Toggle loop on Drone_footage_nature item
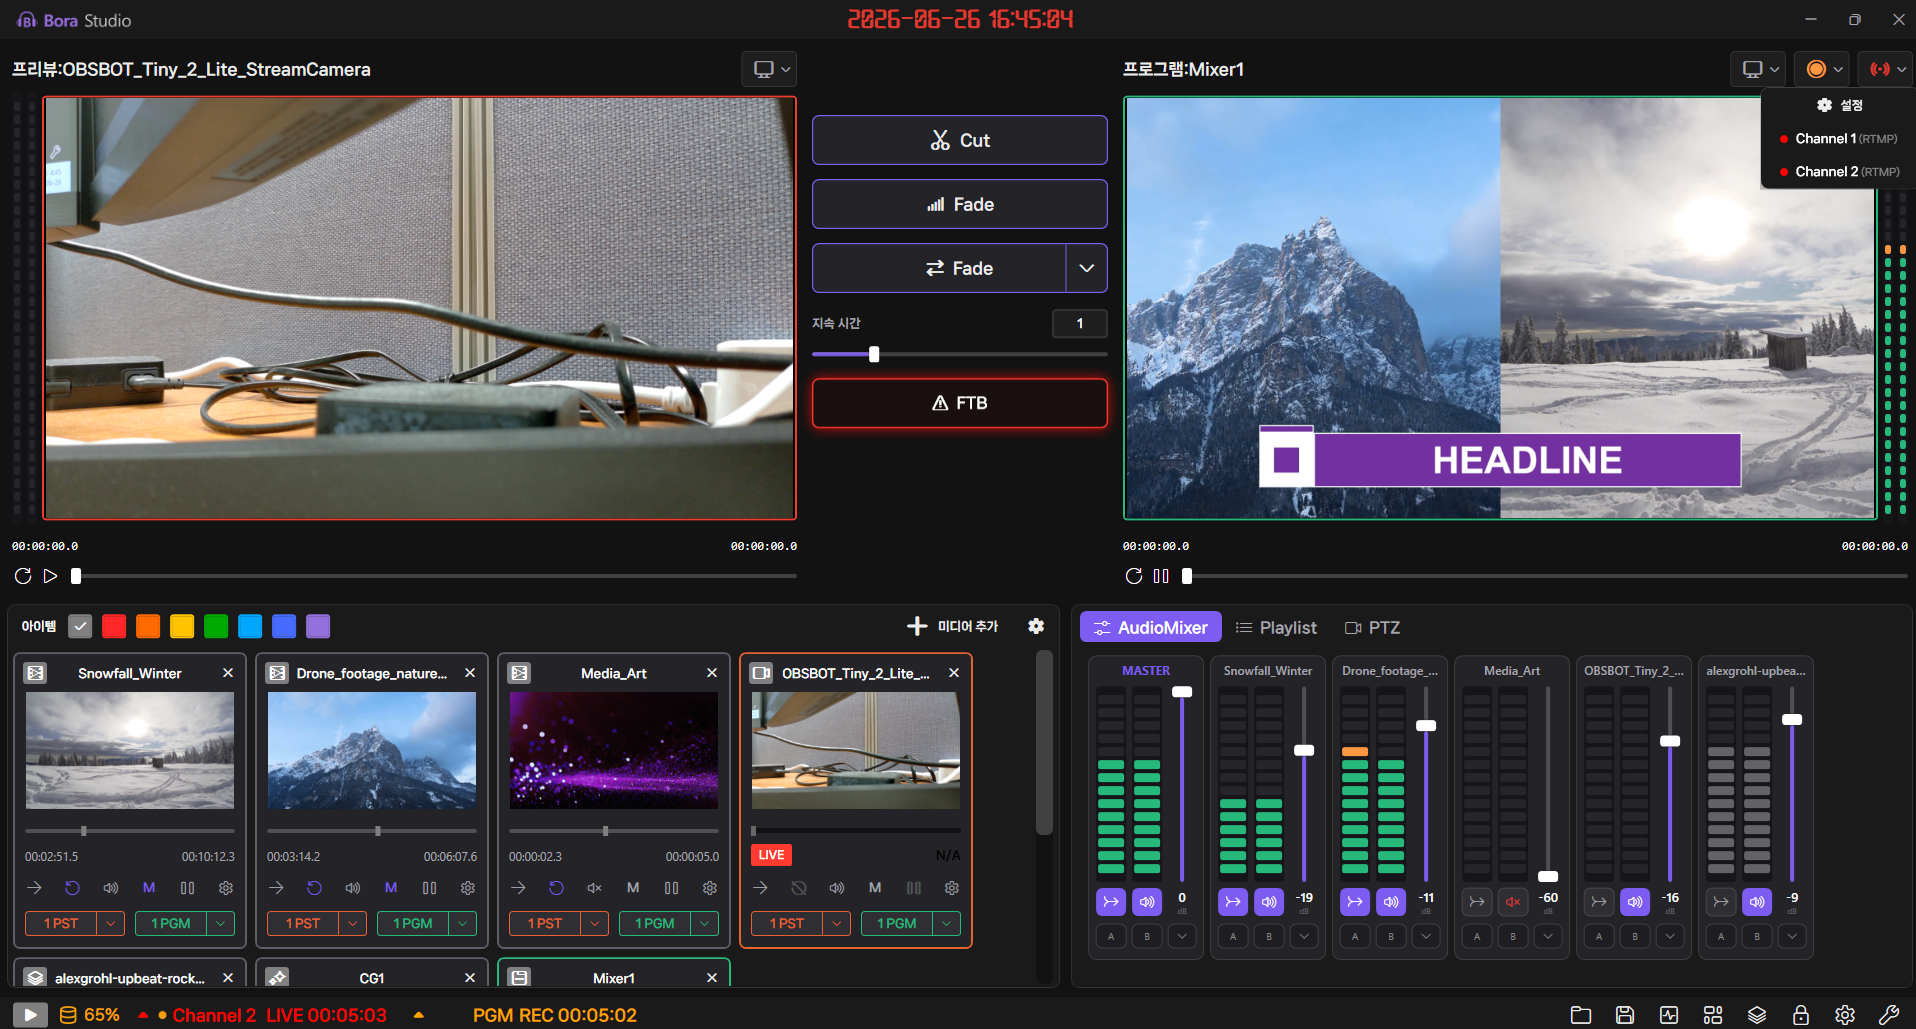The height and width of the screenshot is (1029, 1916). tap(314, 888)
